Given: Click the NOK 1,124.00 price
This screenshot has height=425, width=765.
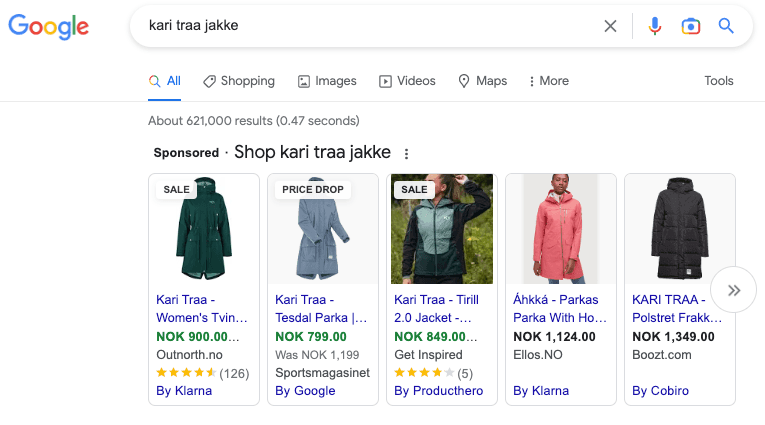Looking at the screenshot, I should 554,337.
